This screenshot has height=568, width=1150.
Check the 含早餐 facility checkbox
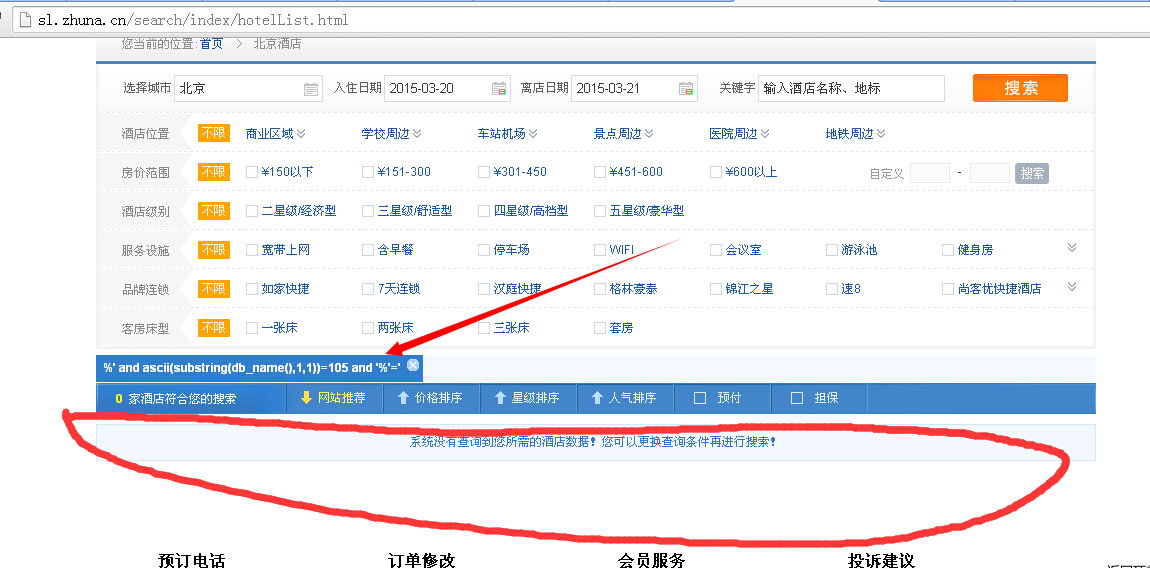pos(367,250)
